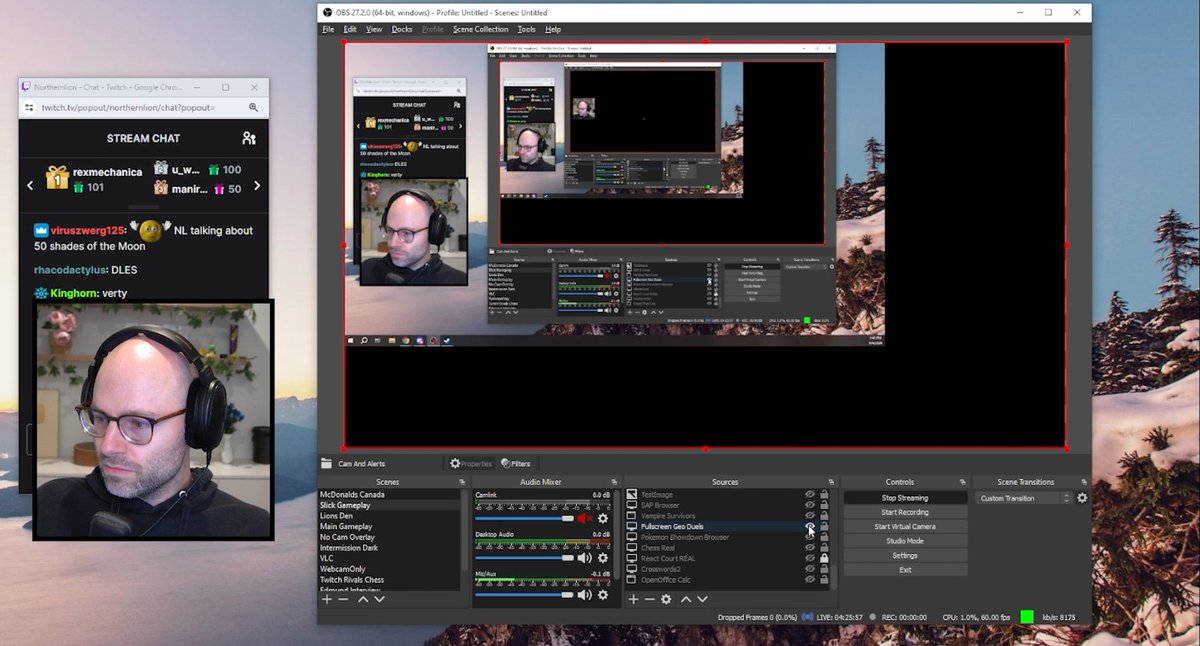Viewport: 1200px width, 646px height.
Task: Unmute the Camlink audio channel
Action: [x=585, y=518]
